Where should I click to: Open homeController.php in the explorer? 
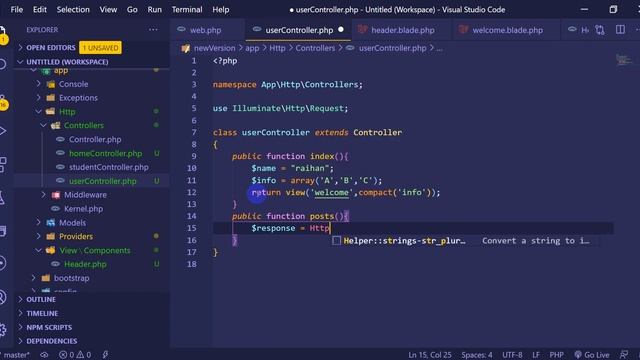(105, 153)
